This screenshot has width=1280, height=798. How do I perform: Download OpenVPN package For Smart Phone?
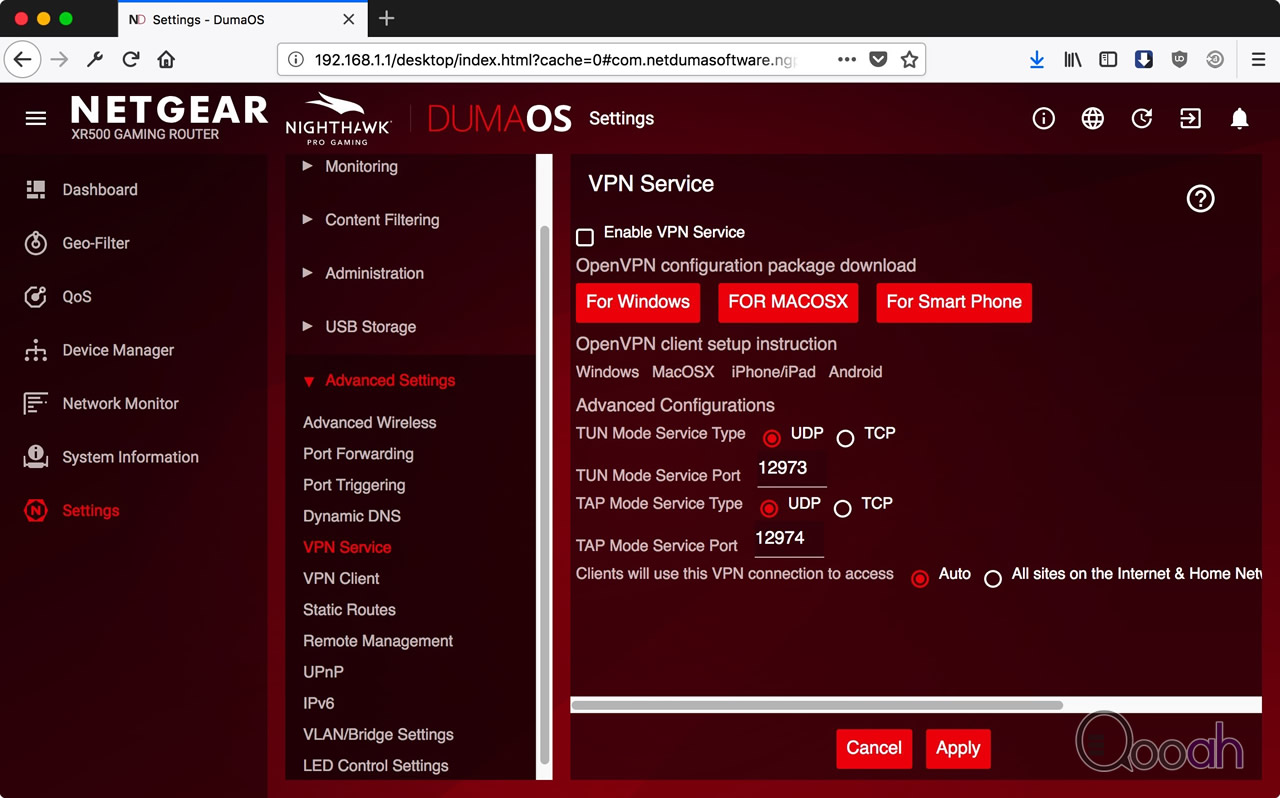954,302
